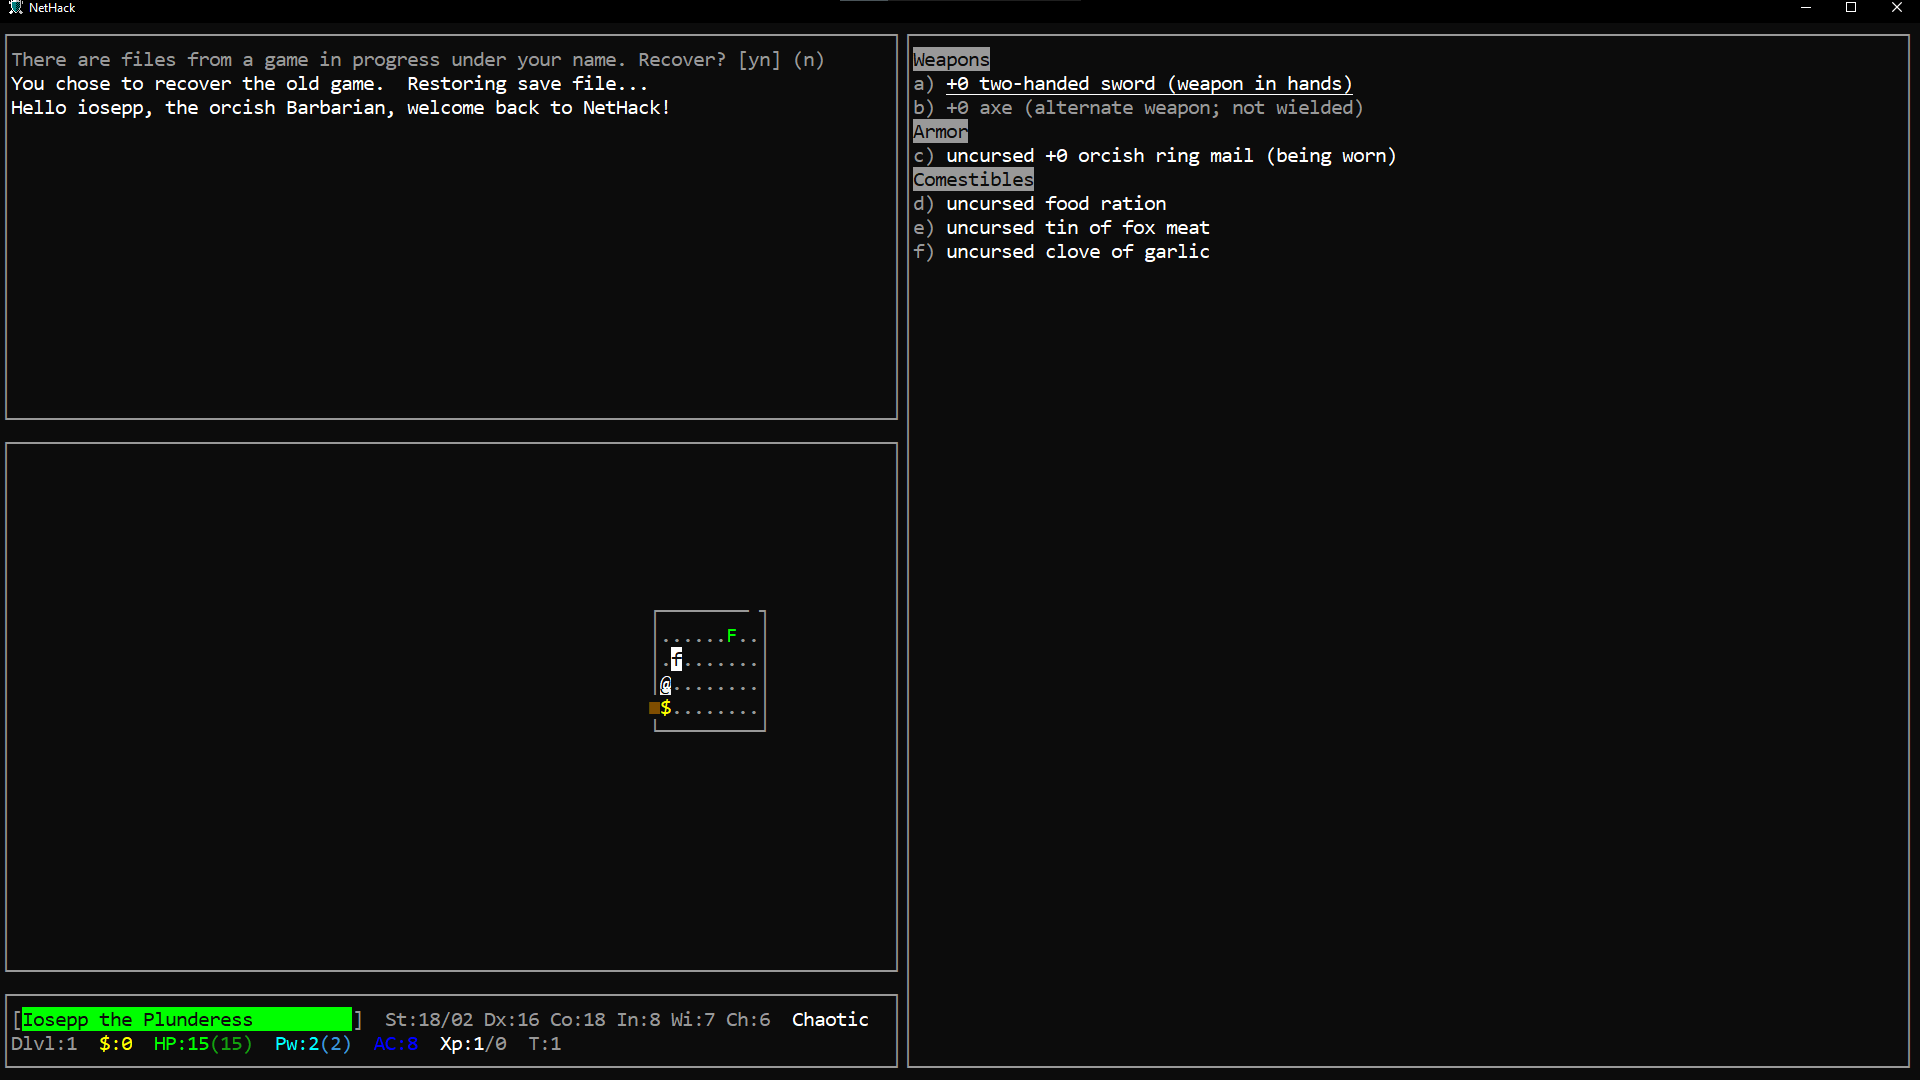Viewport: 1920px width, 1080px height.
Task: Click the Co:18 constitution stat
Action: 578,1020
